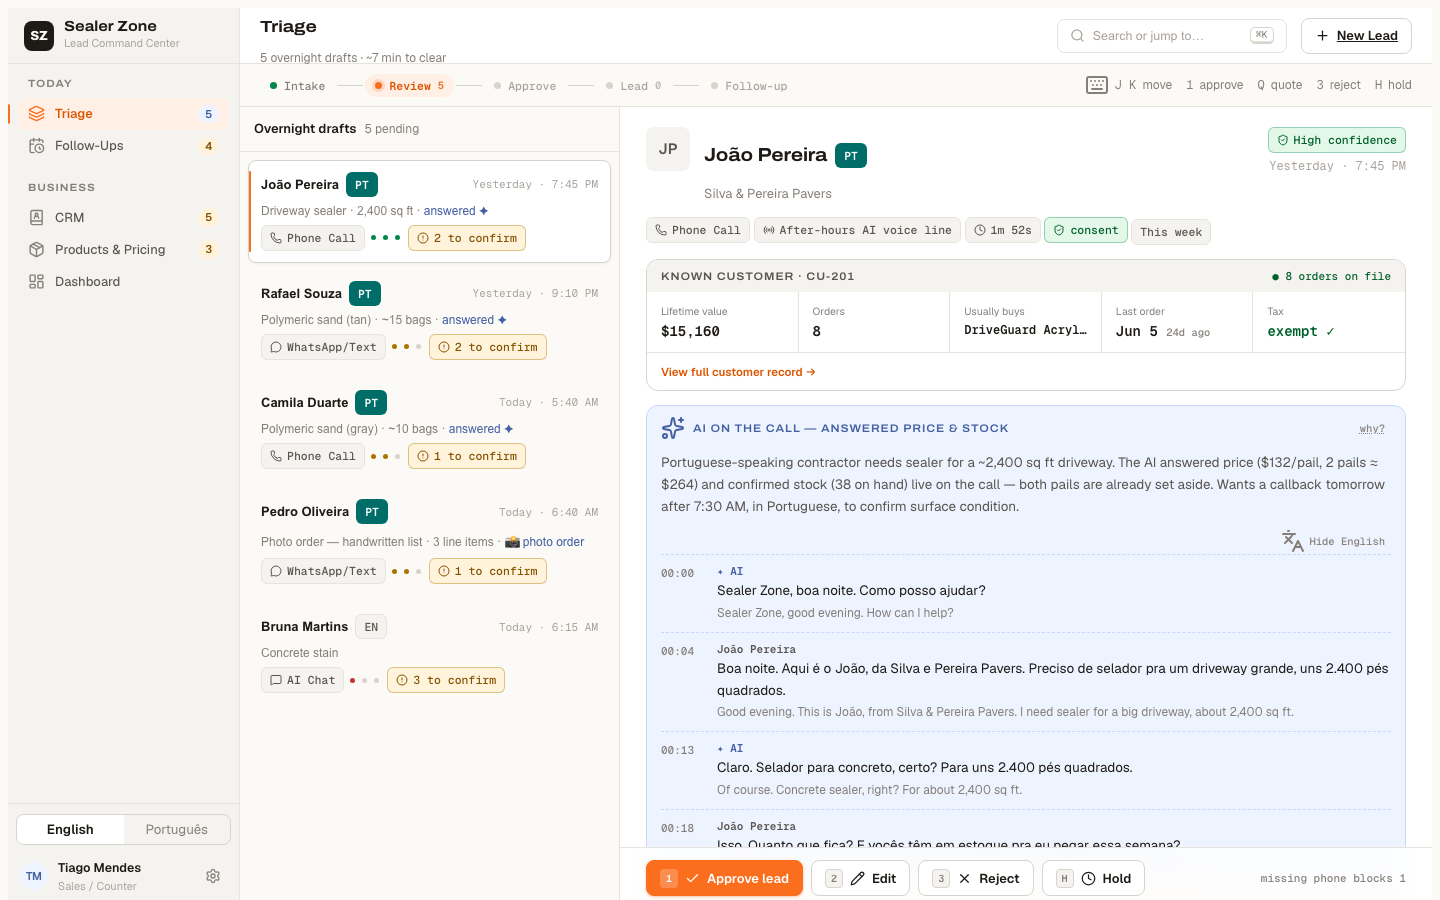Click the why? link
The height and width of the screenshot is (900, 1440).
1372,429
